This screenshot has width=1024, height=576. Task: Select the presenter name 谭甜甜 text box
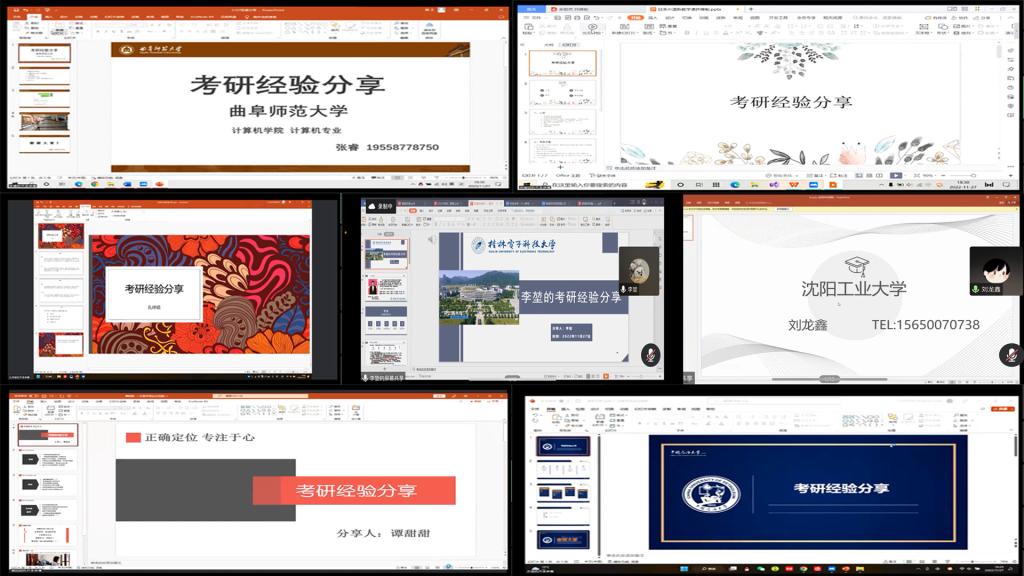pos(383,533)
